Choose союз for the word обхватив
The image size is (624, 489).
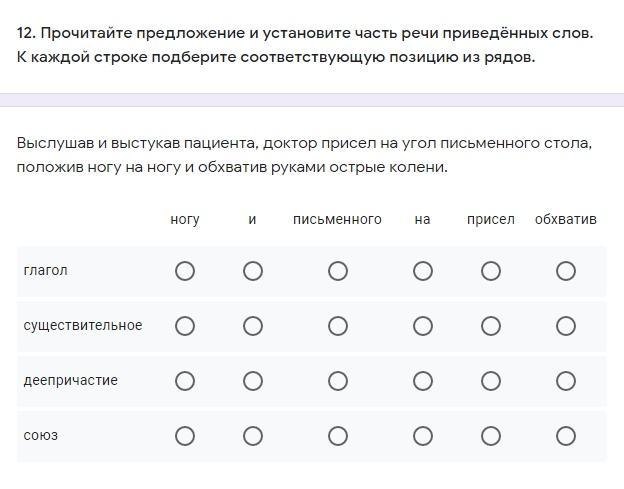click(566, 436)
